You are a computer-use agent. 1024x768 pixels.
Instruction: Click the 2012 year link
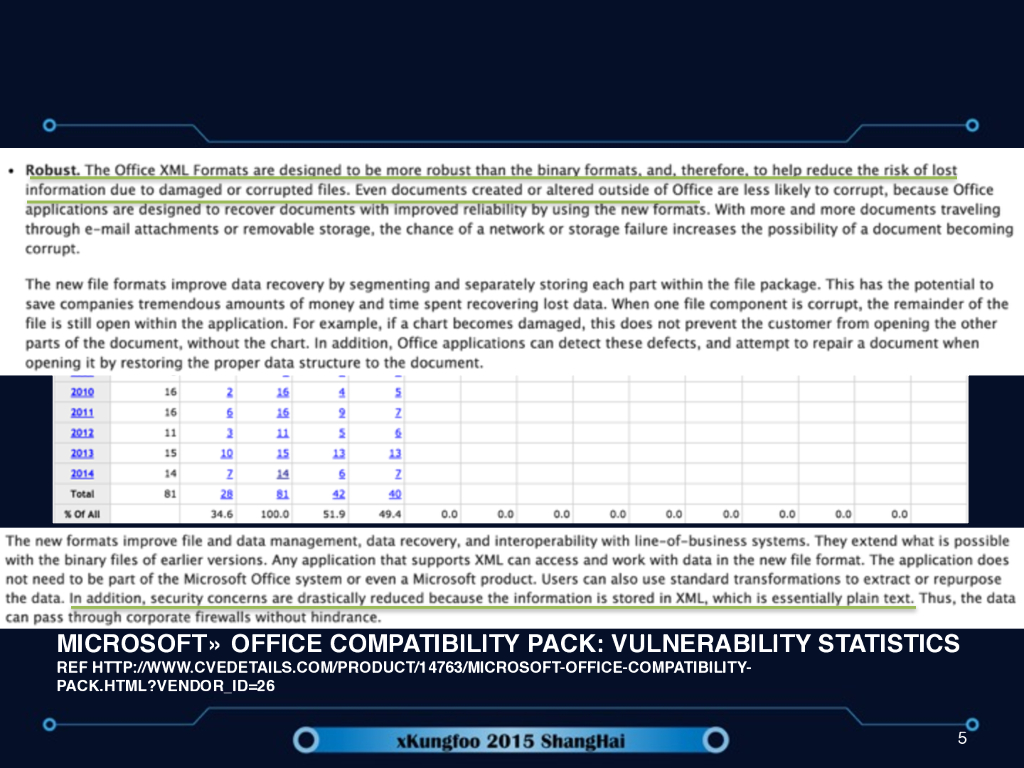click(82, 432)
